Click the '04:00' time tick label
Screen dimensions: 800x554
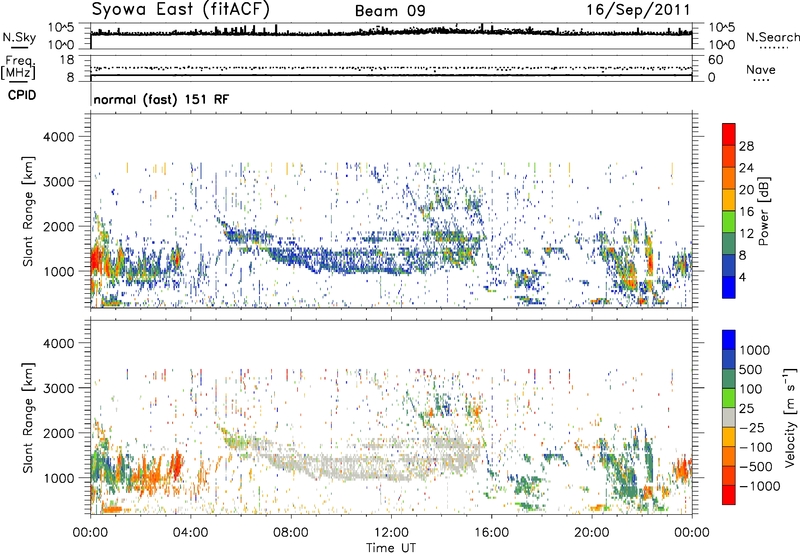191,533
